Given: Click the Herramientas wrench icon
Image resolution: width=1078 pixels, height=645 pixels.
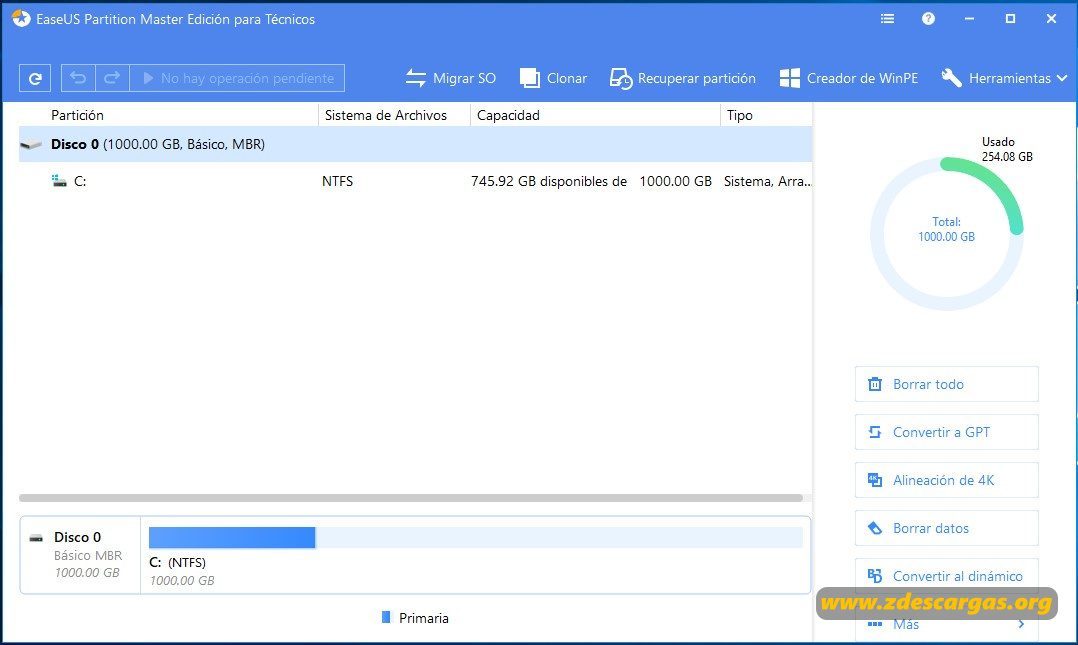Looking at the screenshot, I should point(952,78).
